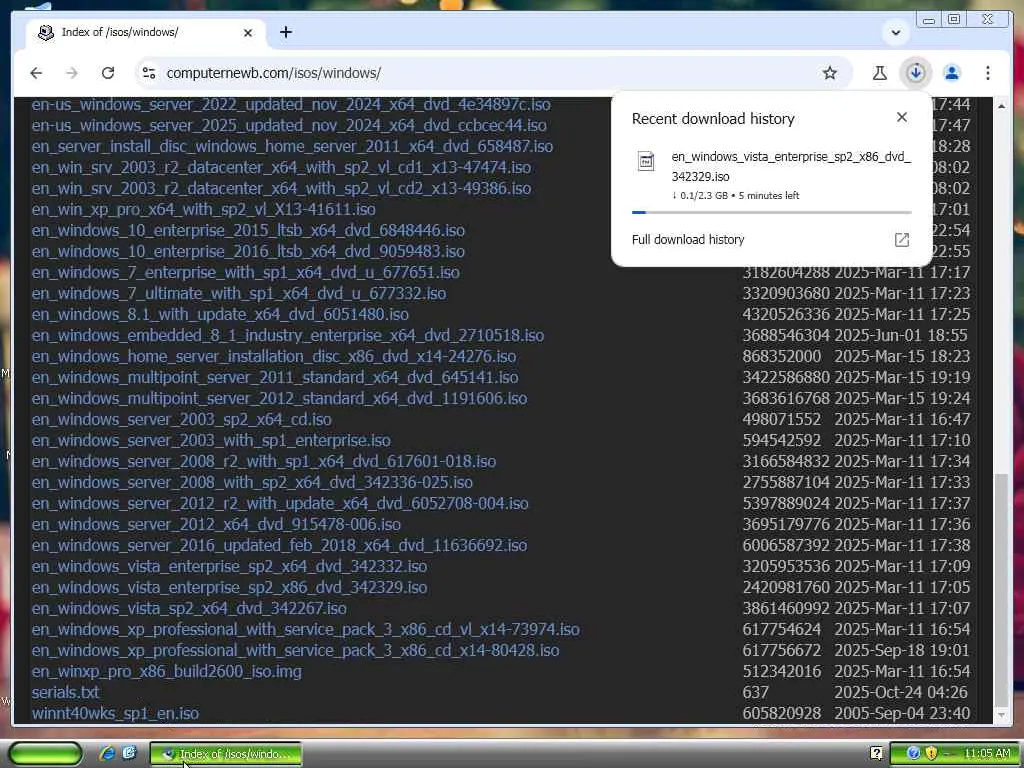The image size is (1024, 768).
Task: Open windows_server_2003_with_sp1_enterprise link
Action: click(x=211, y=440)
